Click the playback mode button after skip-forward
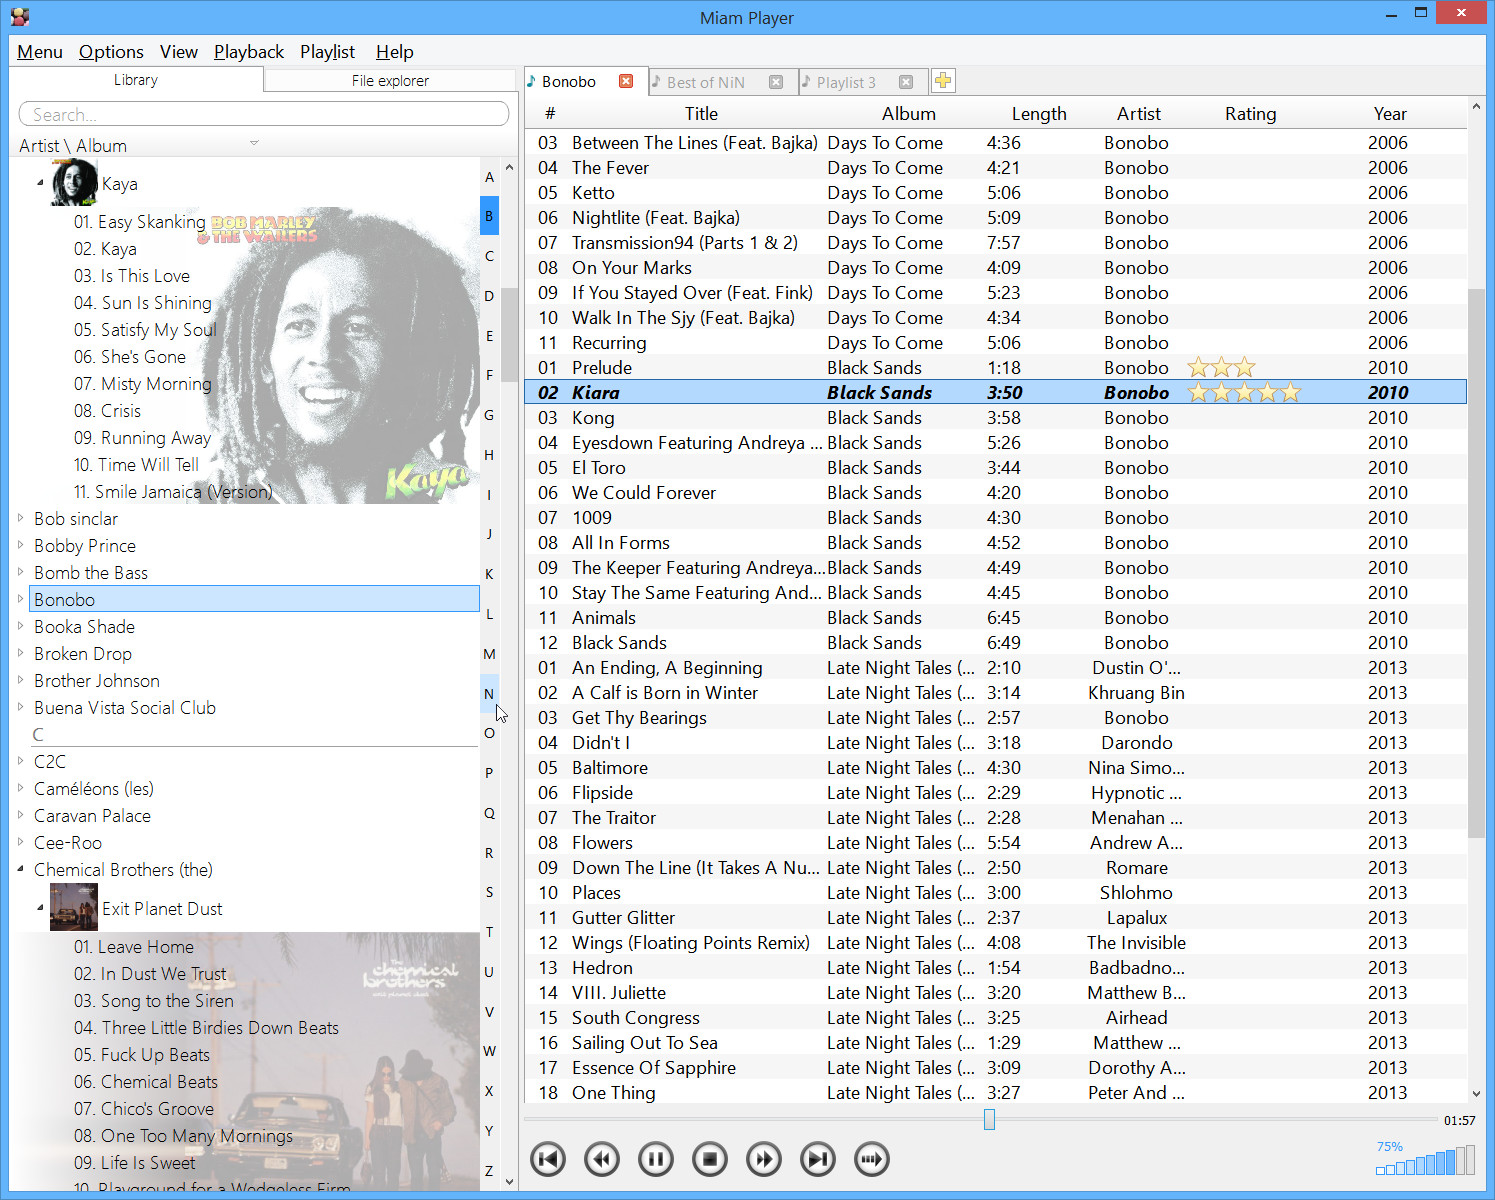The width and height of the screenshot is (1495, 1200). 871,1159
